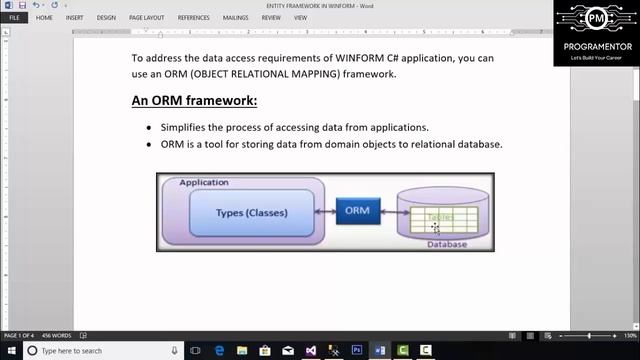
Task: Click the blue ORM box in the diagram
Action: tap(358, 211)
